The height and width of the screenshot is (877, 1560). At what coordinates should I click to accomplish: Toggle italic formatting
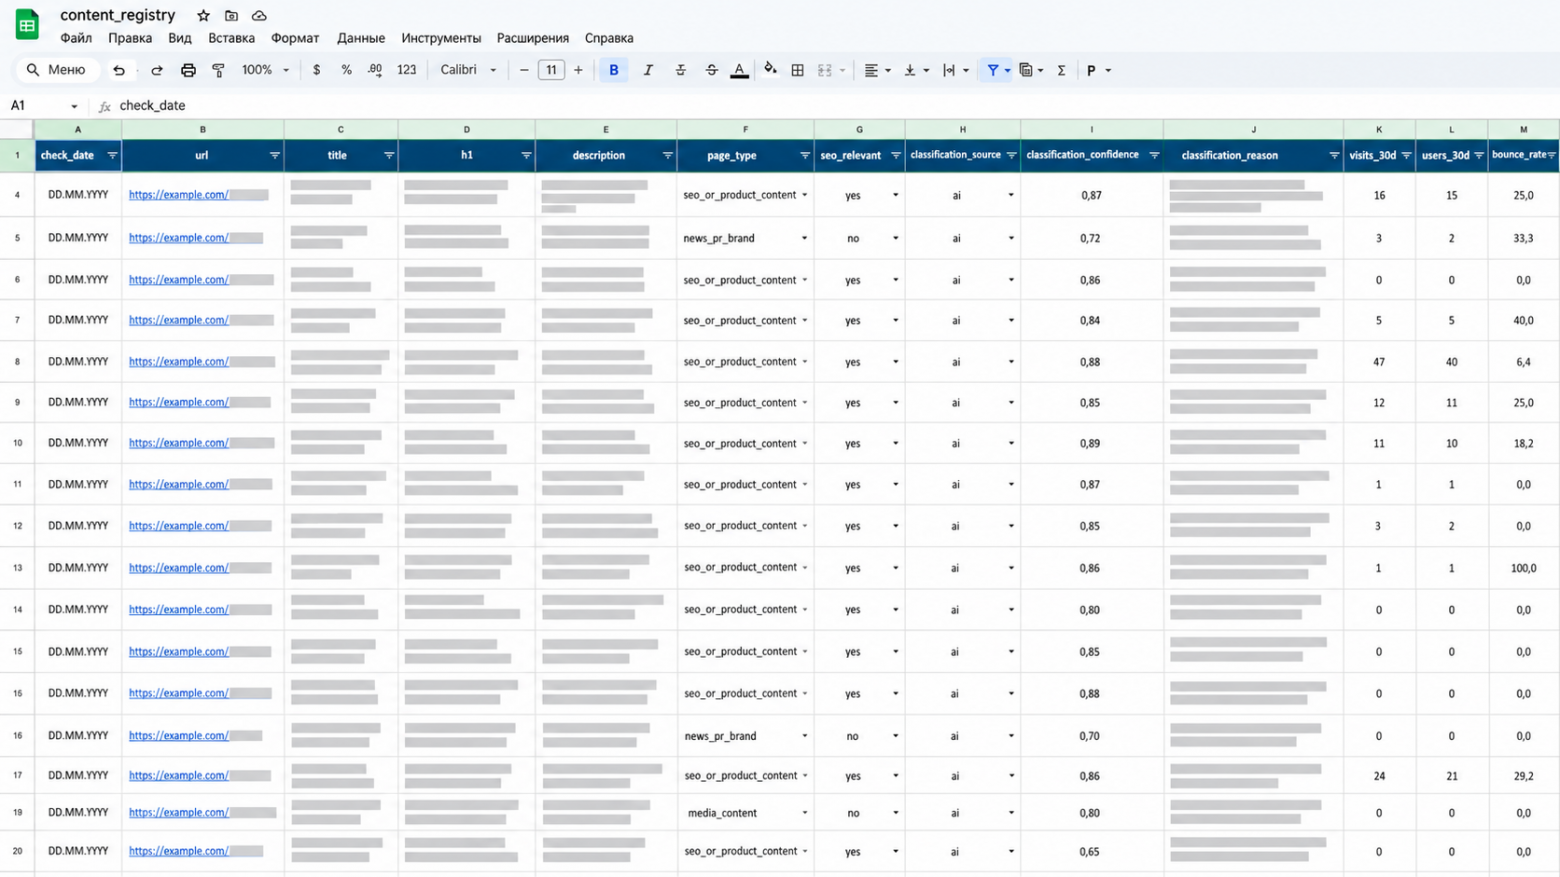pyautogui.click(x=648, y=70)
